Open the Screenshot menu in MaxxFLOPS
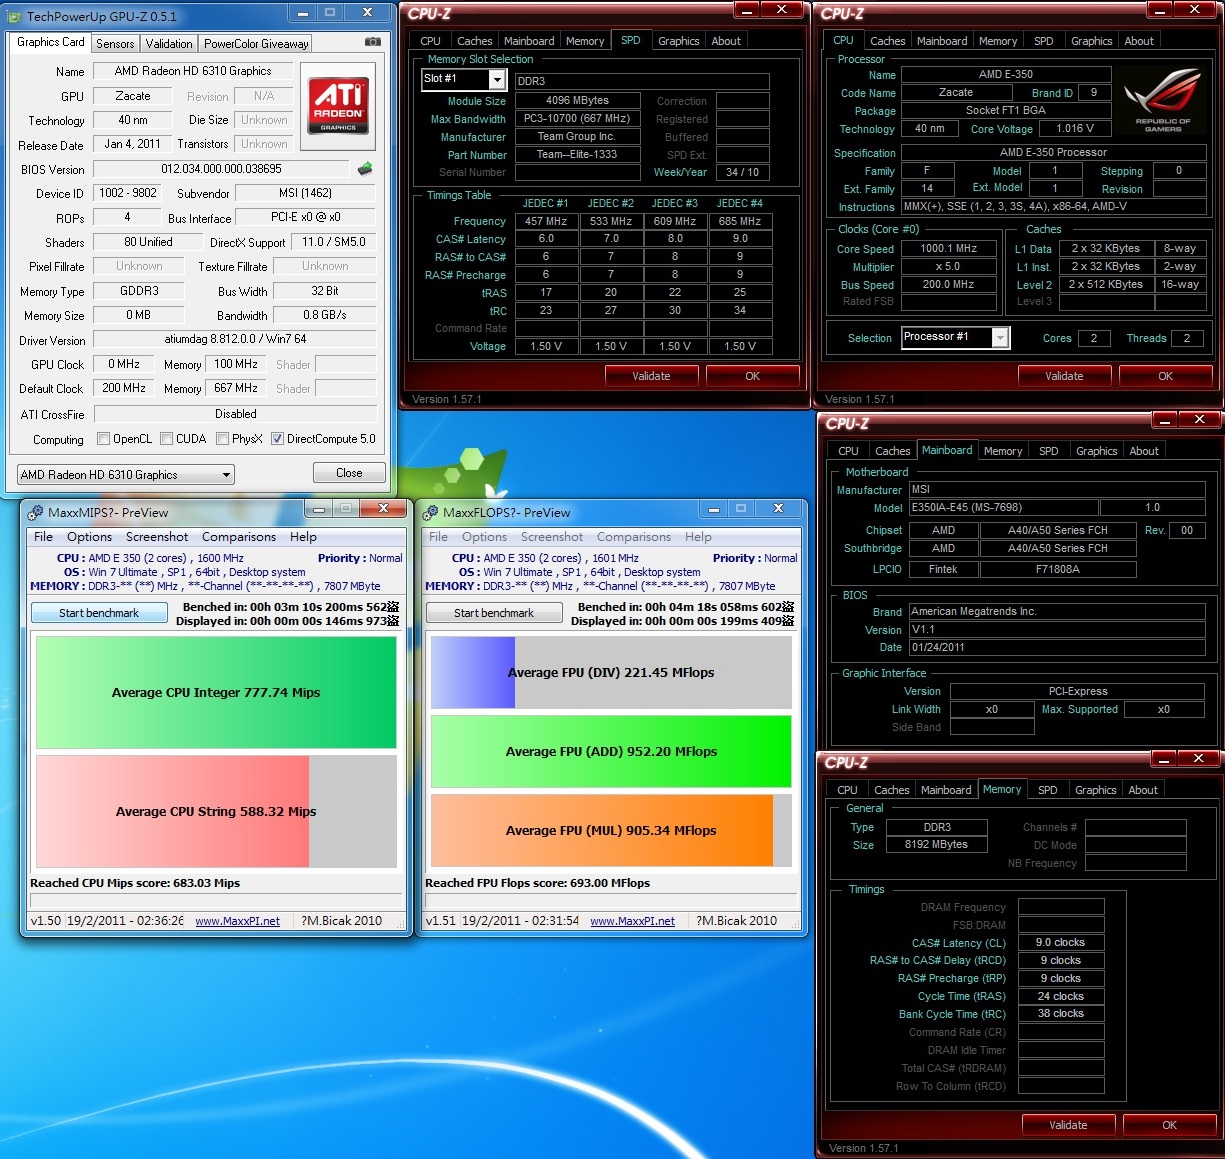 coord(552,537)
